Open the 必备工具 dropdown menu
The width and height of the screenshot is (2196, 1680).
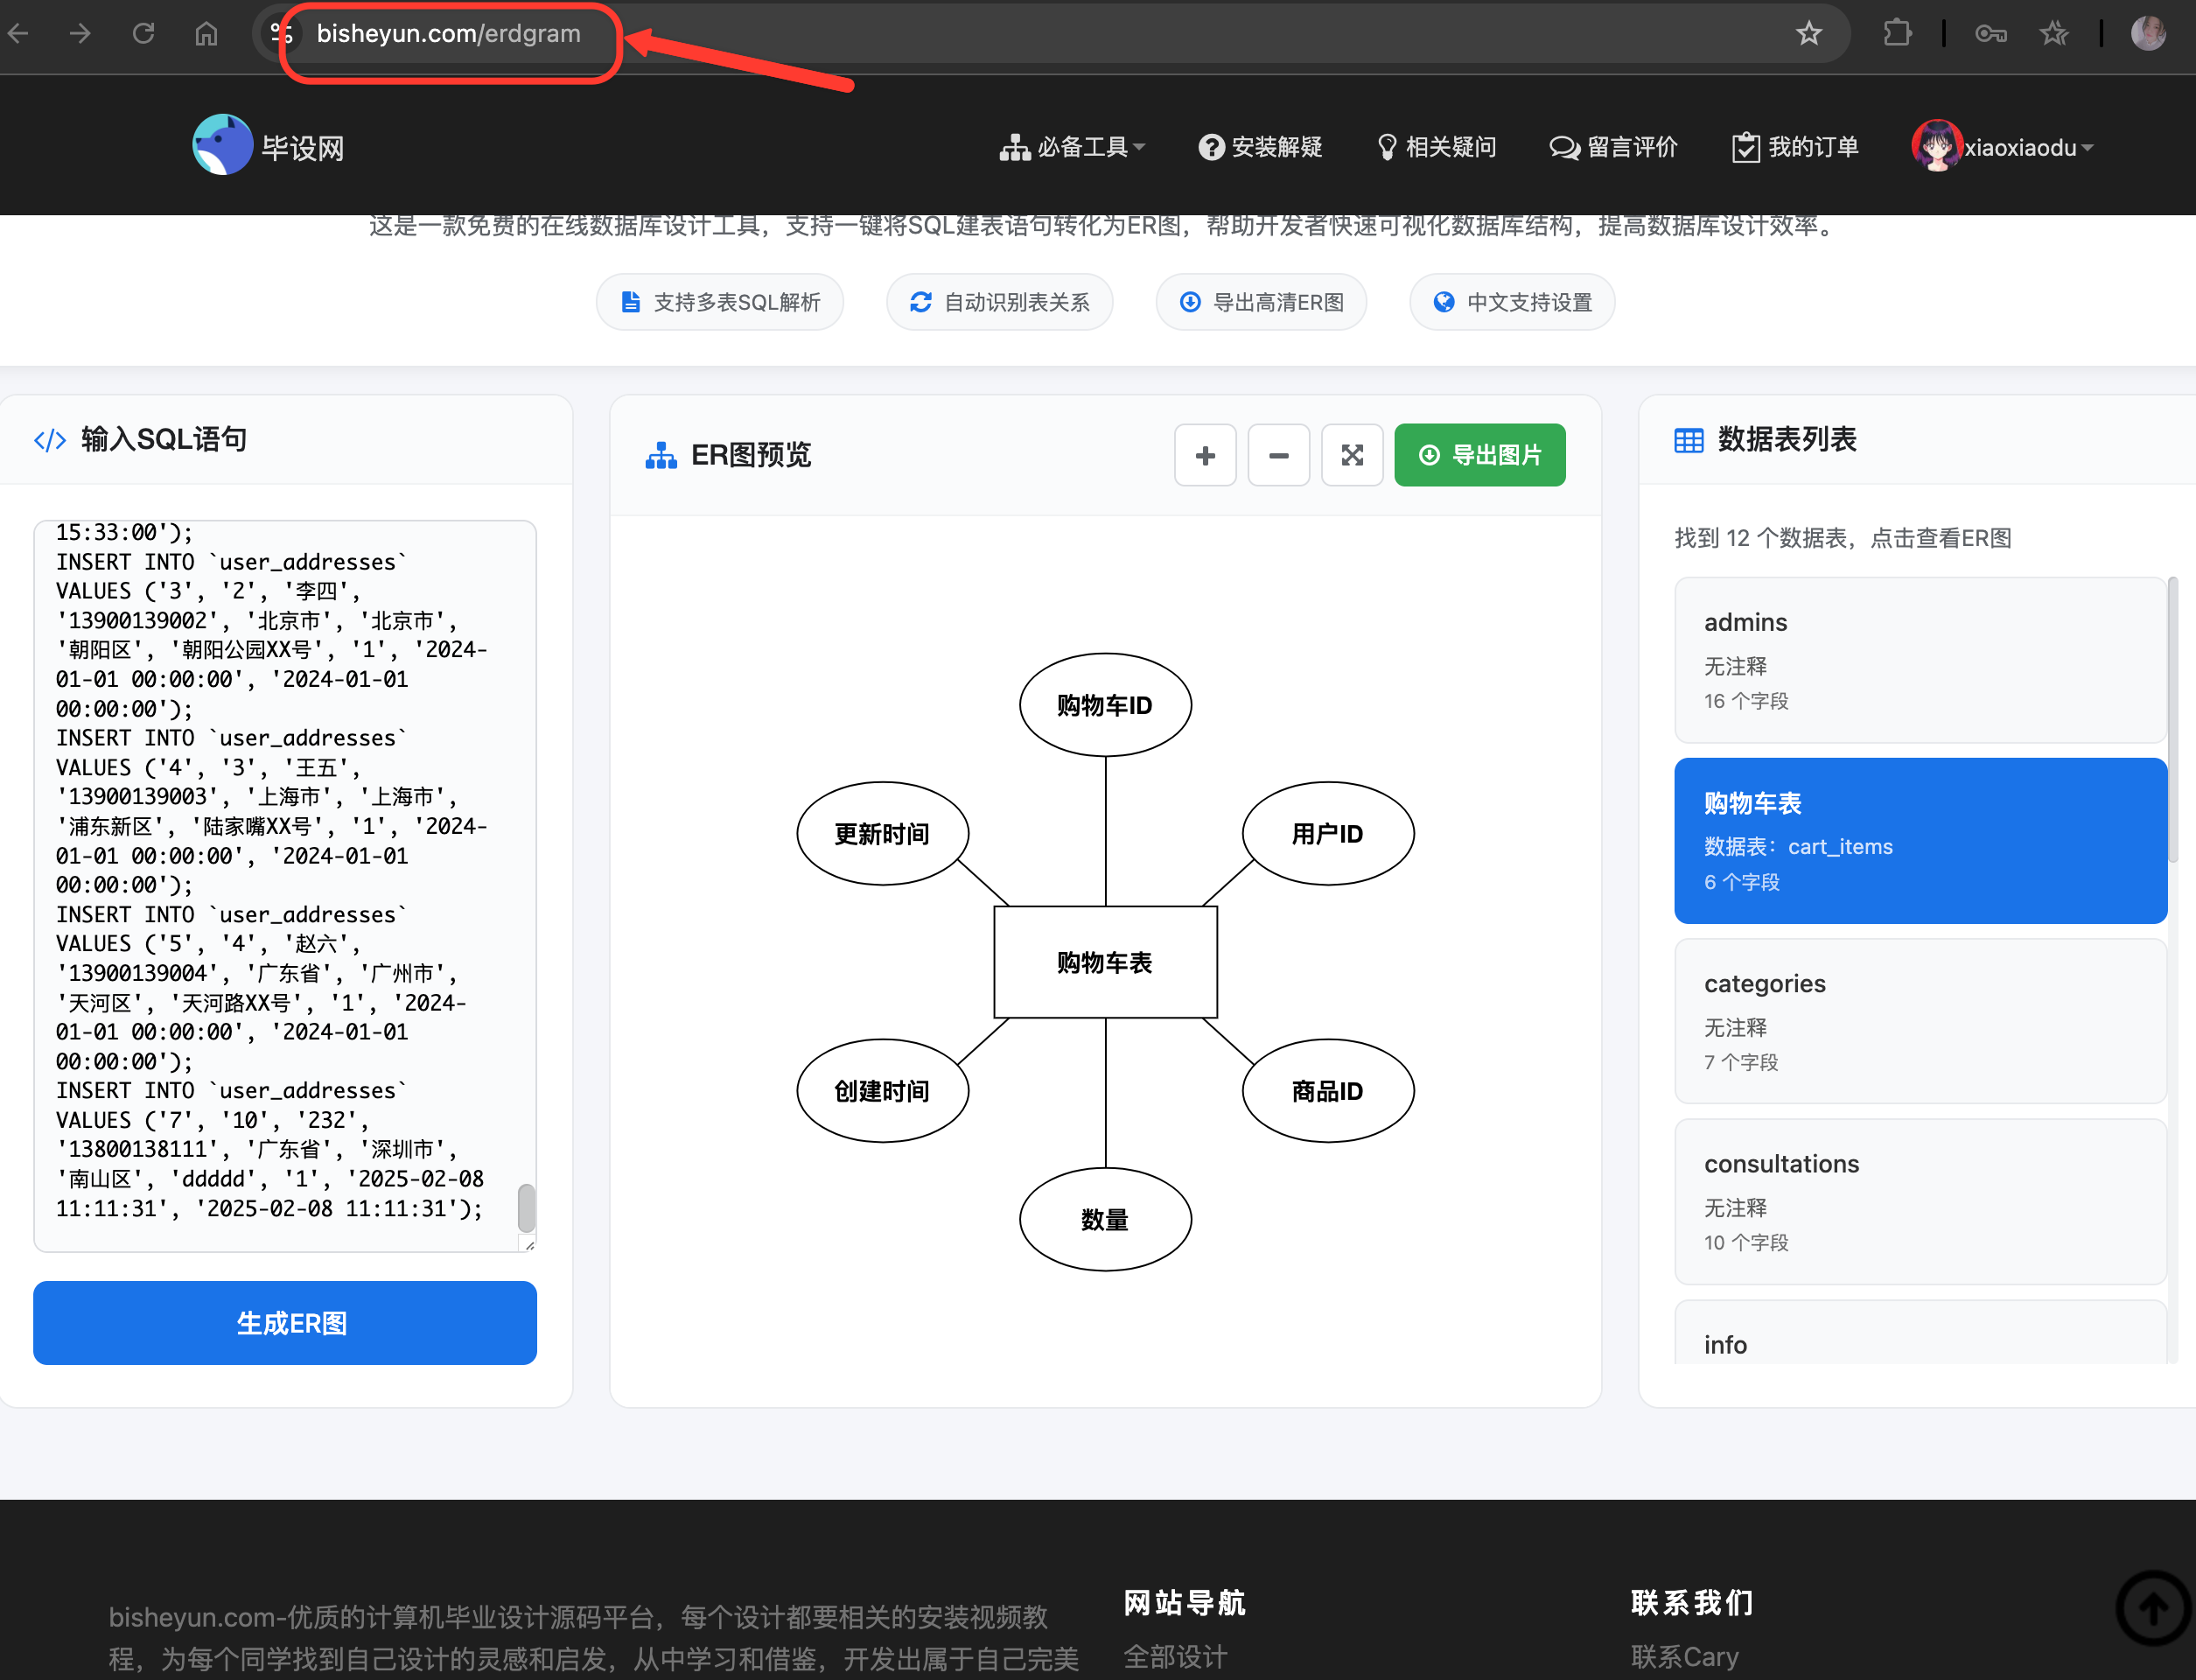pos(1072,147)
